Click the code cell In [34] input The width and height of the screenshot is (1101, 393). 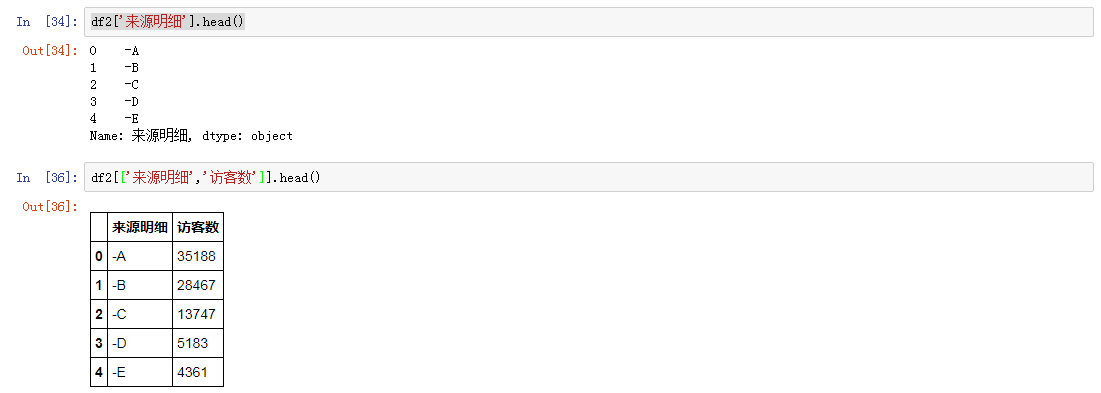(588, 22)
